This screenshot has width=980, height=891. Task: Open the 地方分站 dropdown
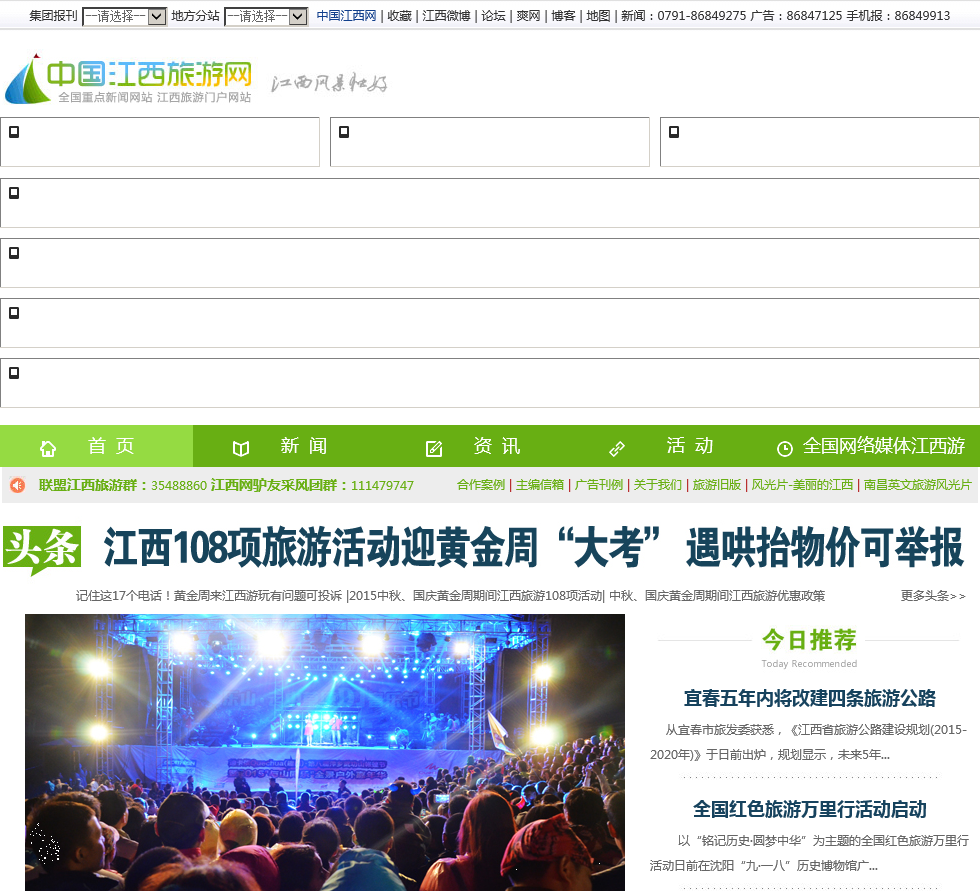(266, 16)
